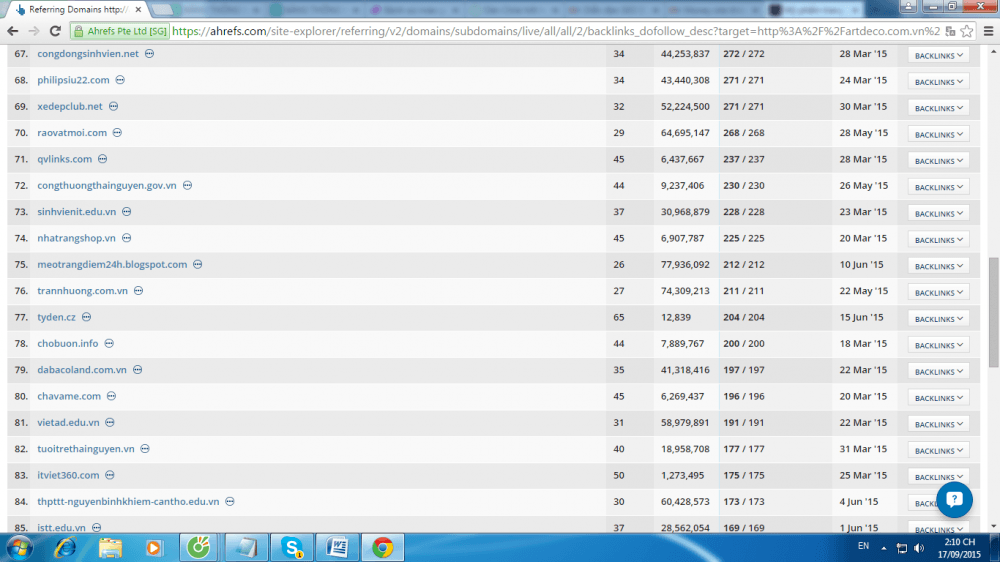Expand details icon next to meotrangdiem24h.blogspot.com
Image resolution: width=1000 pixels, height=562 pixels.
(198, 264)
